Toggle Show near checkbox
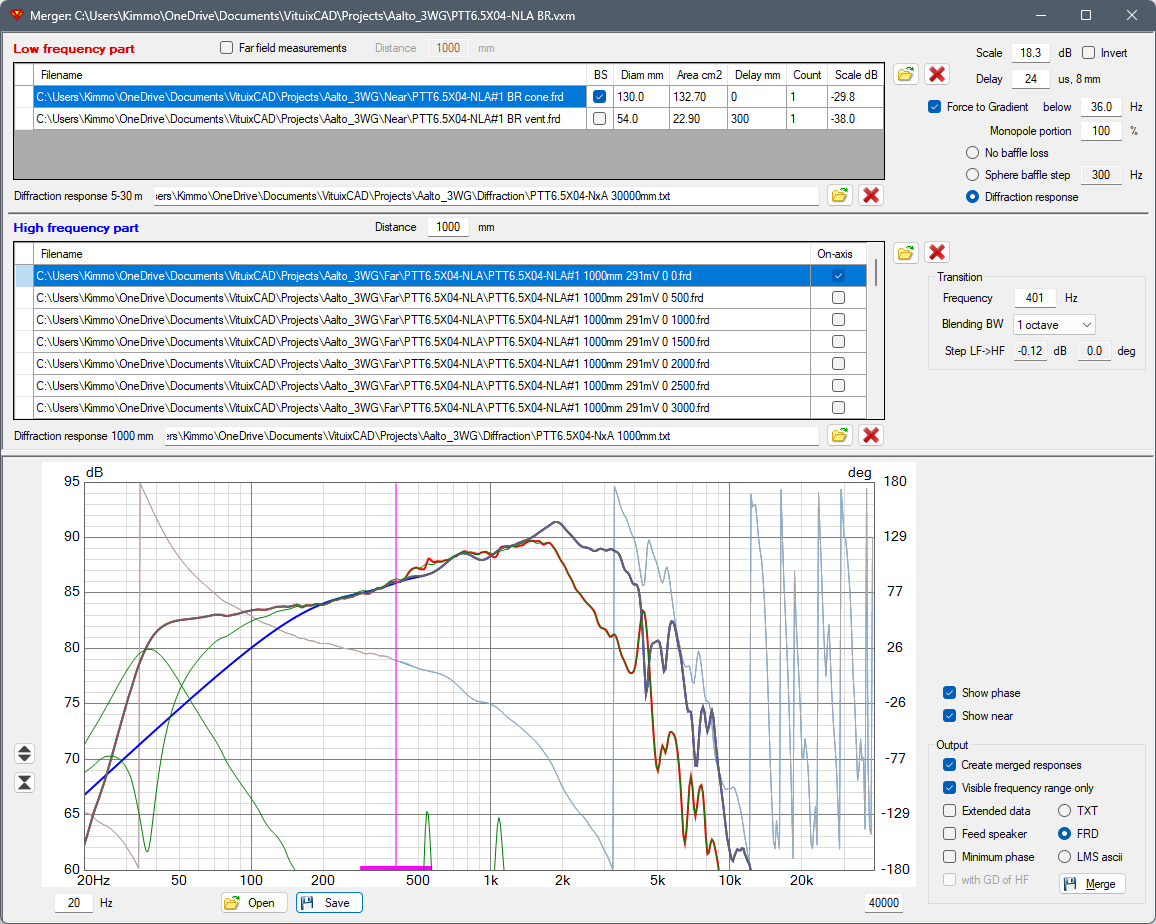The height and width of the screenshot is (924, 1156). pyautogui.click(x=950, y=715)
